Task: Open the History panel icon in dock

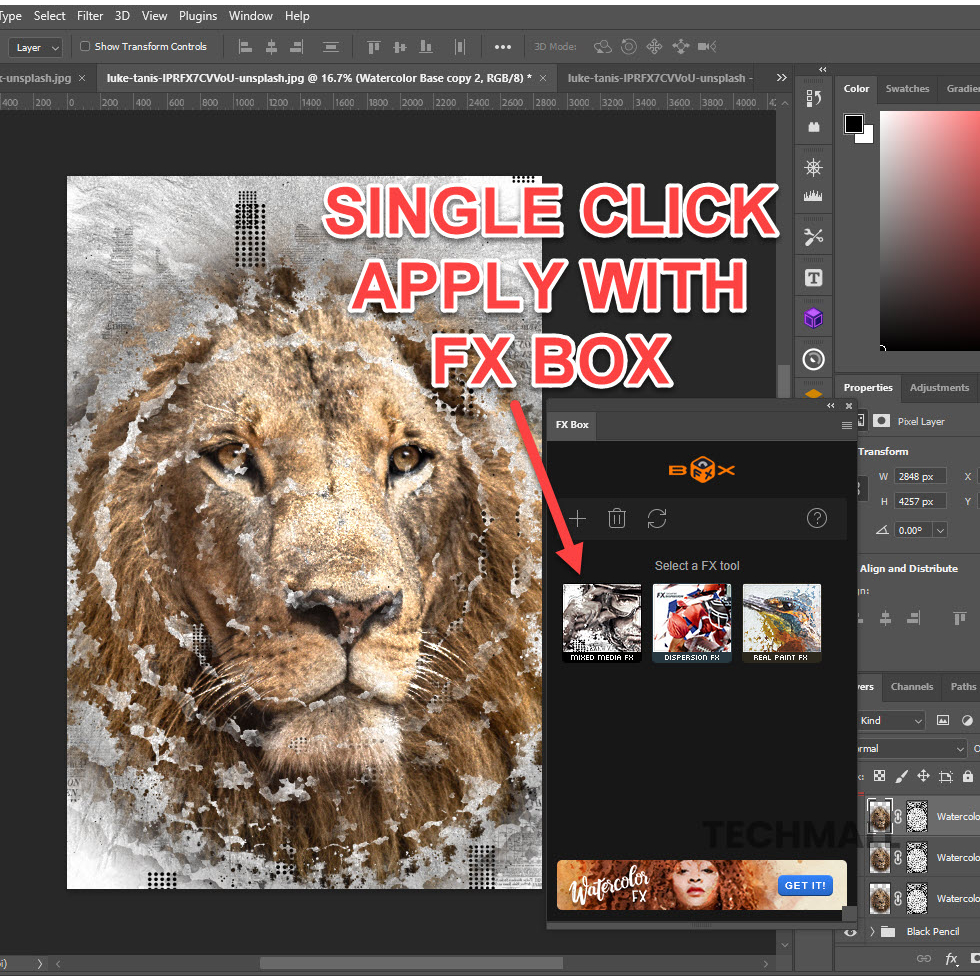Action: pyautogui.click(x=813, y=97)
